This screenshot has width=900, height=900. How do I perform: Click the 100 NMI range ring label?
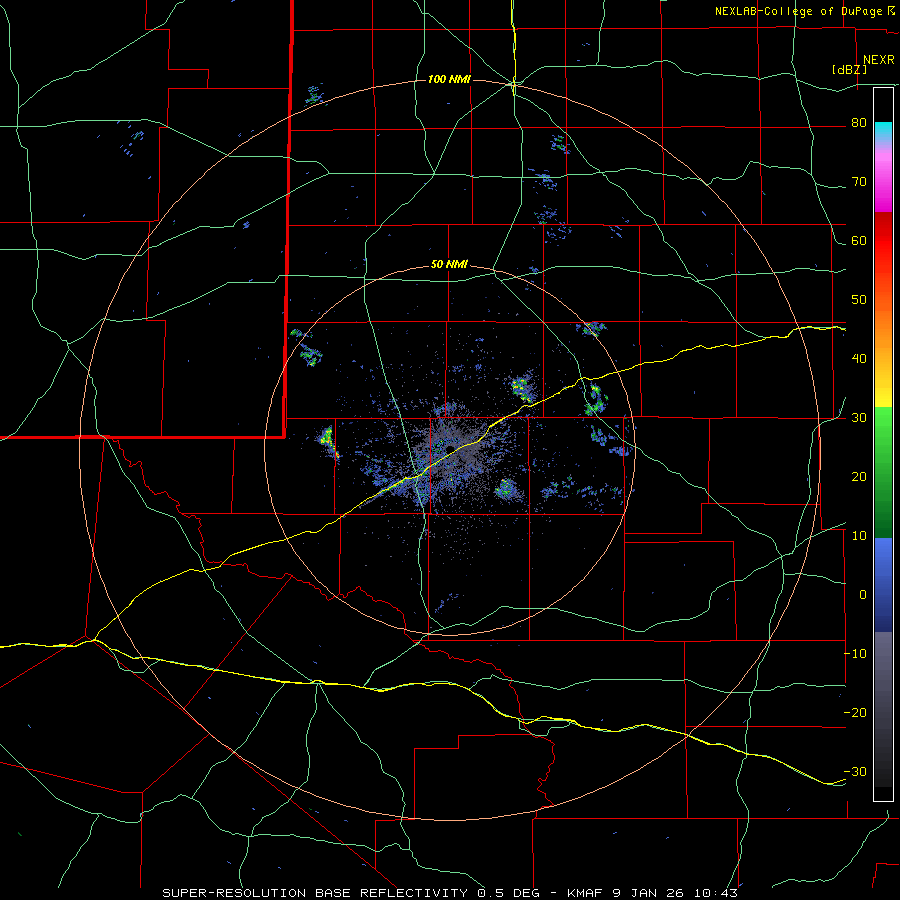click(x=449, y=79)
